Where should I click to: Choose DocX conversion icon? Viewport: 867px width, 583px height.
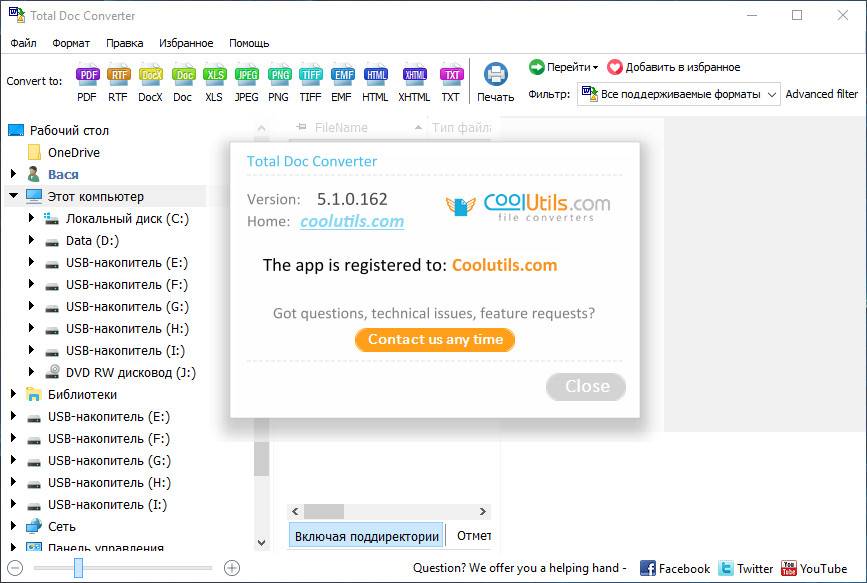pos(150,76)
